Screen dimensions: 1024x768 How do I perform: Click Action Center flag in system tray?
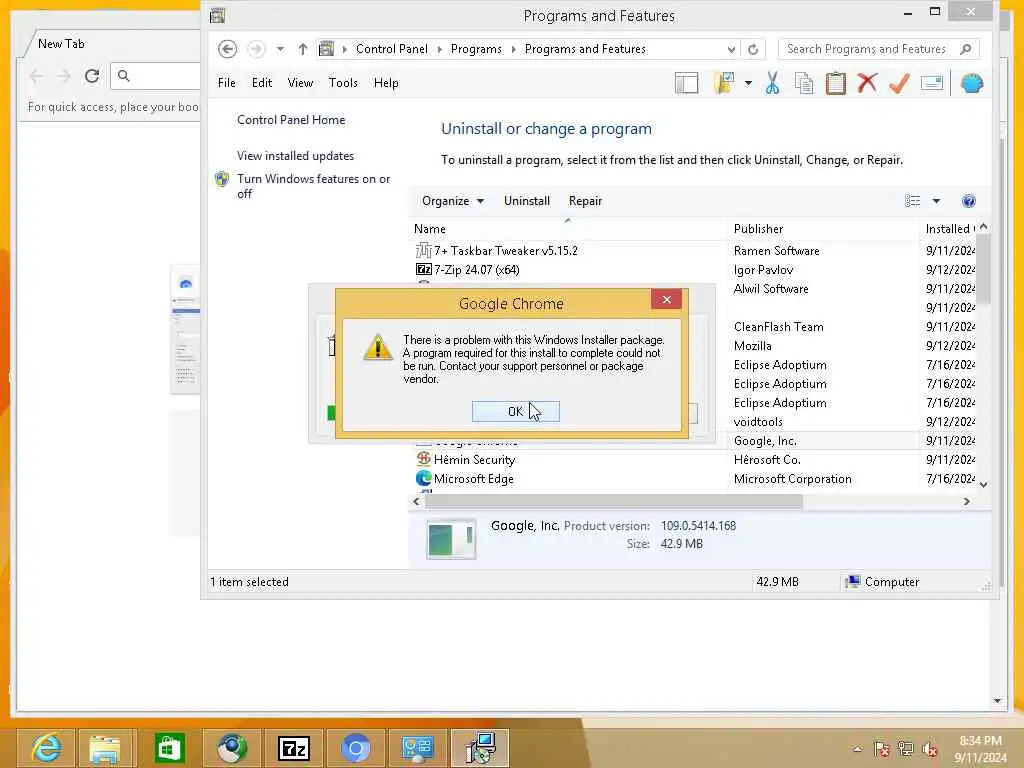point(881,748)
